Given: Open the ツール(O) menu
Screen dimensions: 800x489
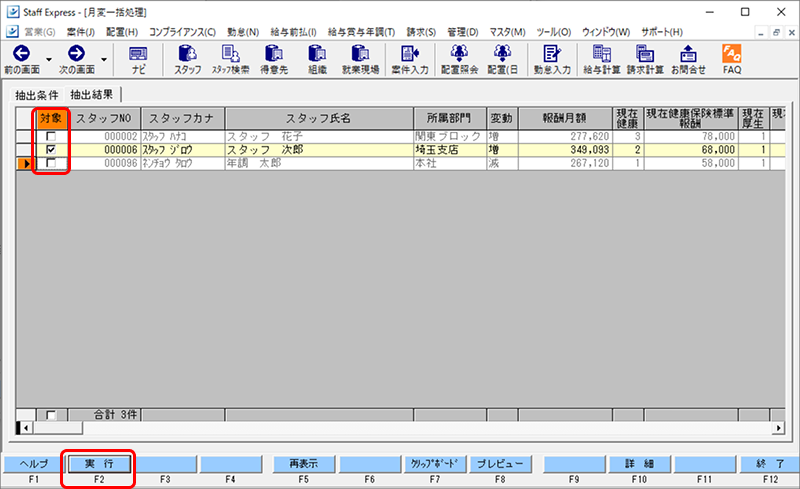Looking at the screenshot, I should (x=554, y=32).
